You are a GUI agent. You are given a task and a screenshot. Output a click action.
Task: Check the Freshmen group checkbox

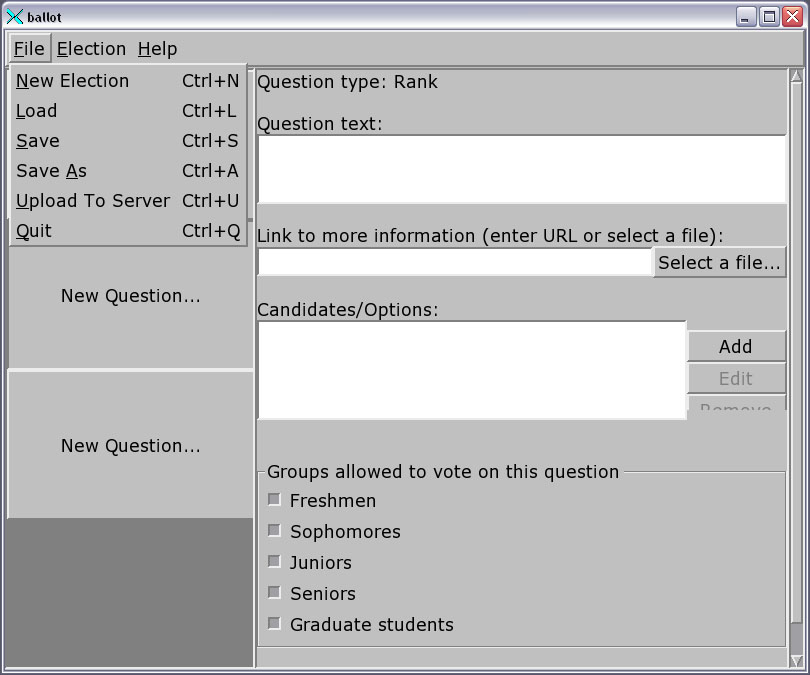click(x=275, y=500)
